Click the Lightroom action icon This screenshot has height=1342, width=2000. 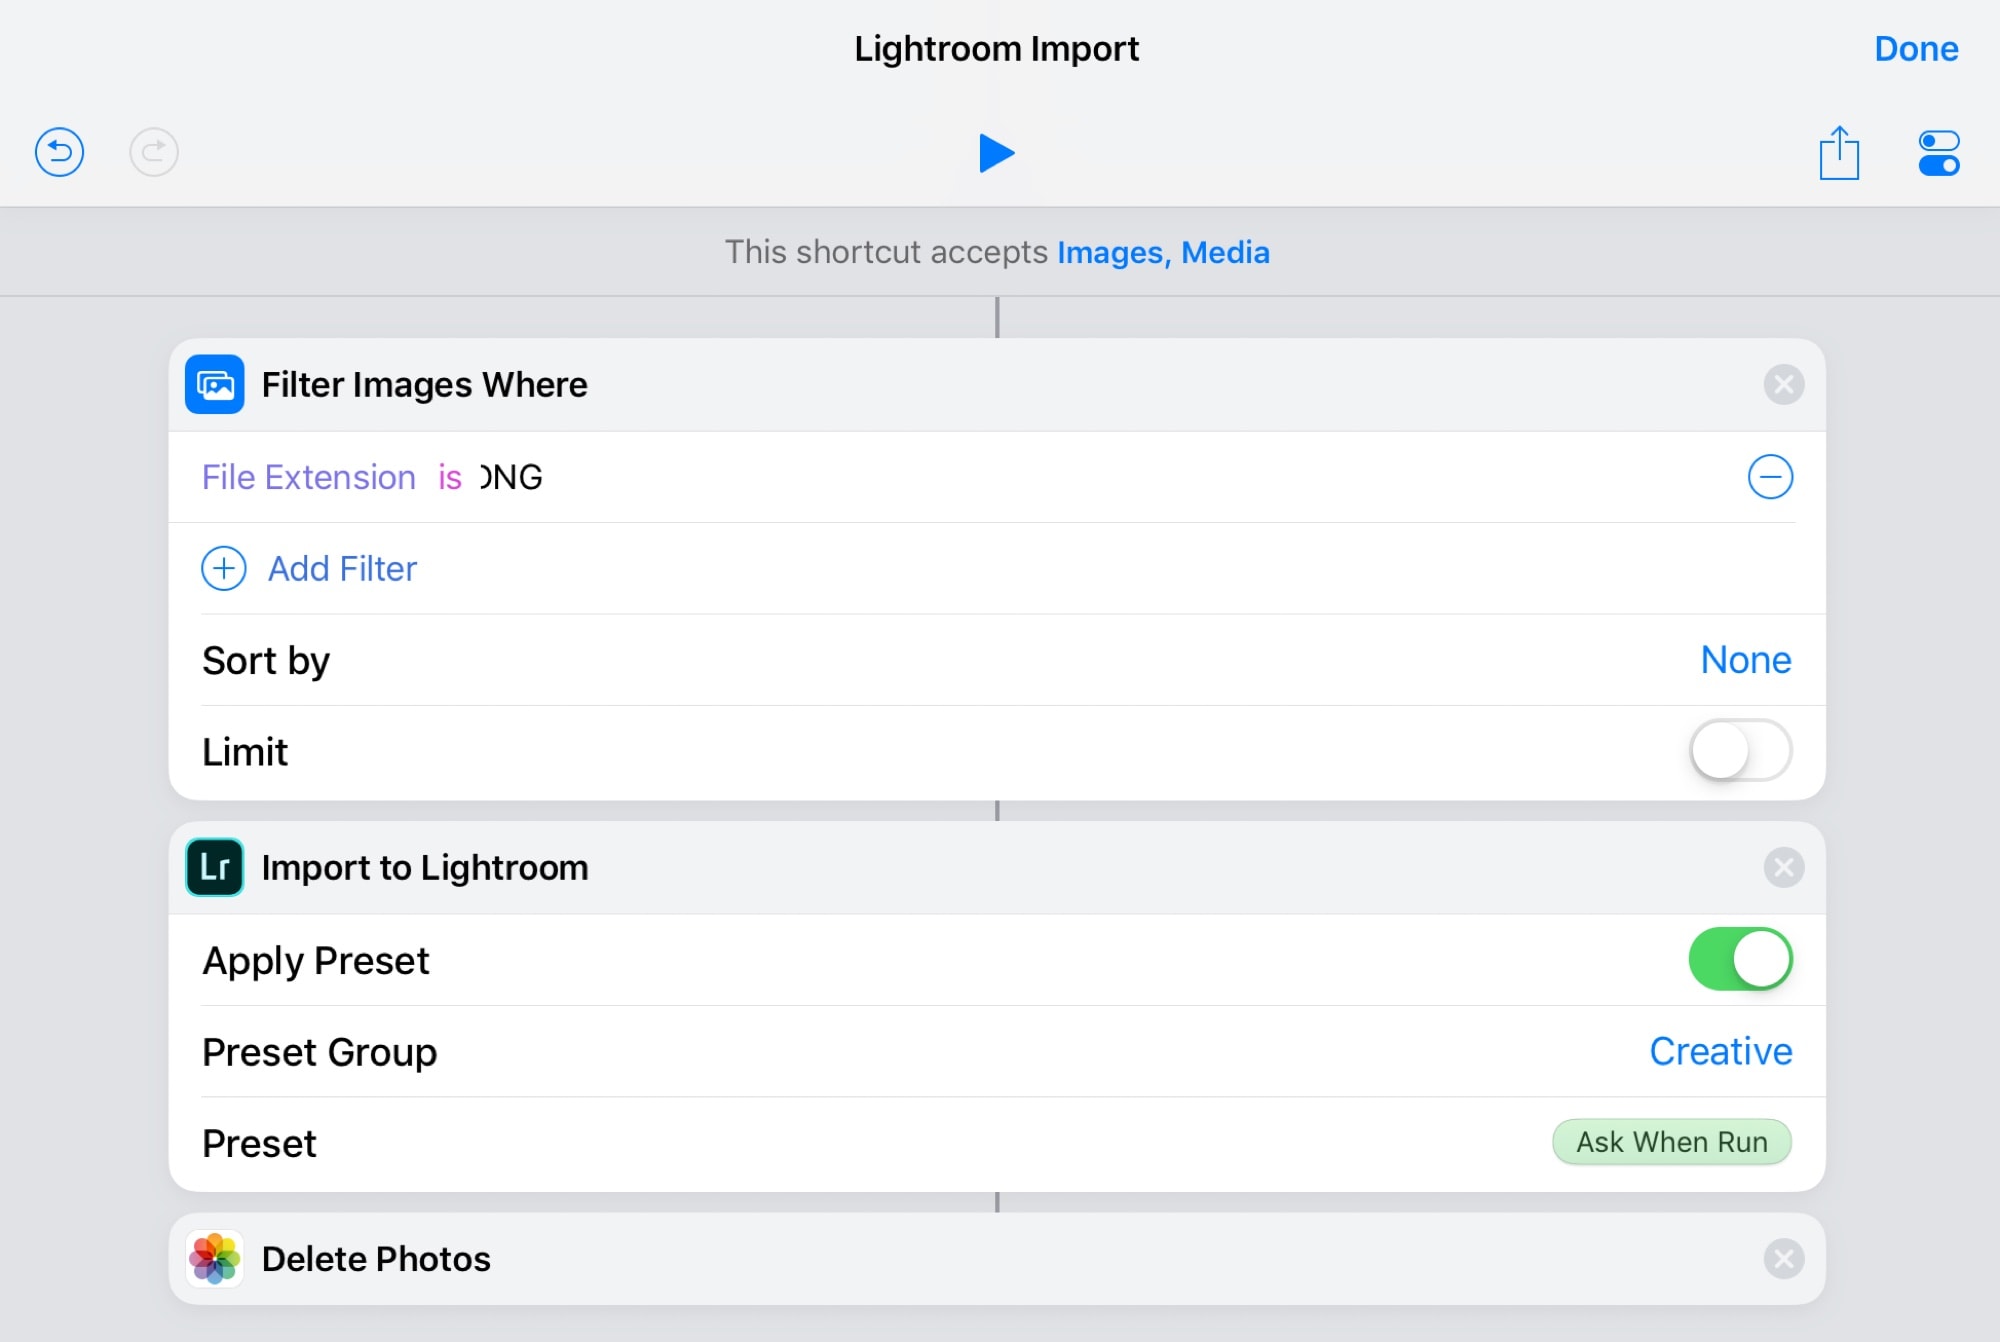coord(213,867)
